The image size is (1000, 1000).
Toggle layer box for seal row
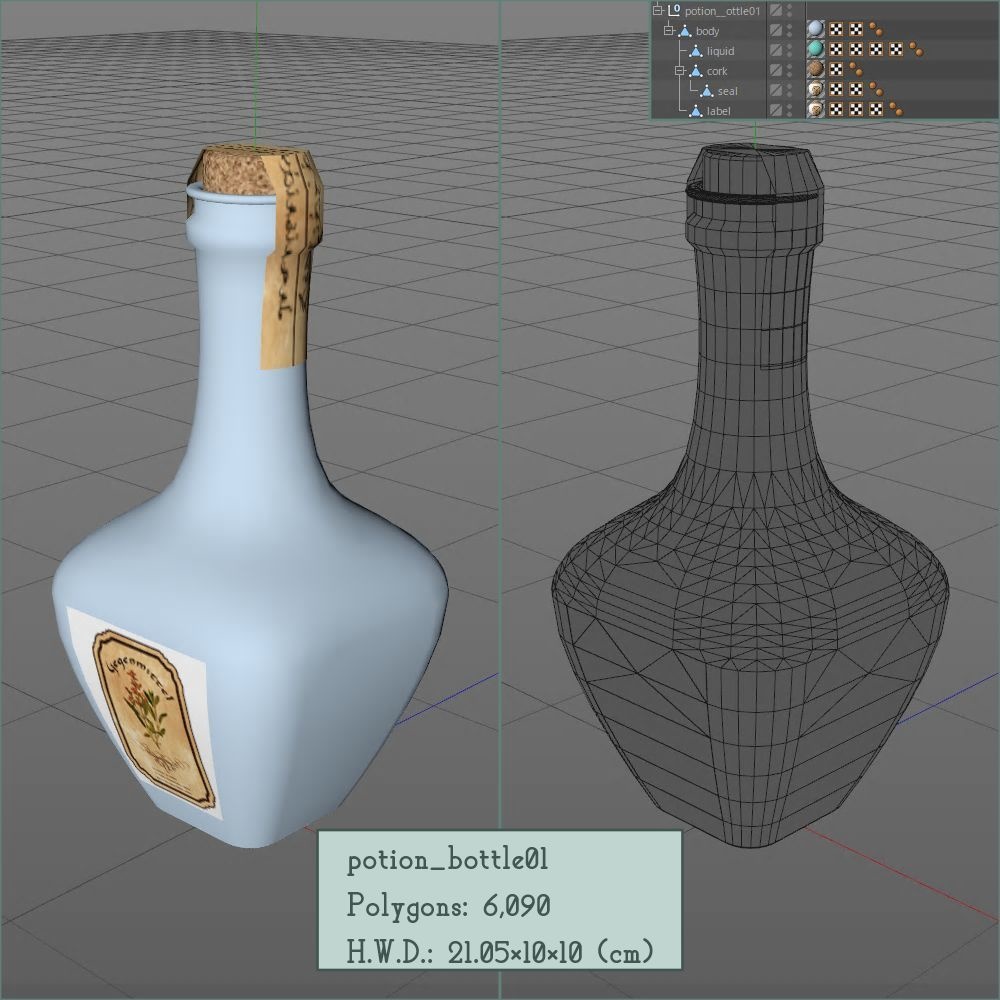776,90
